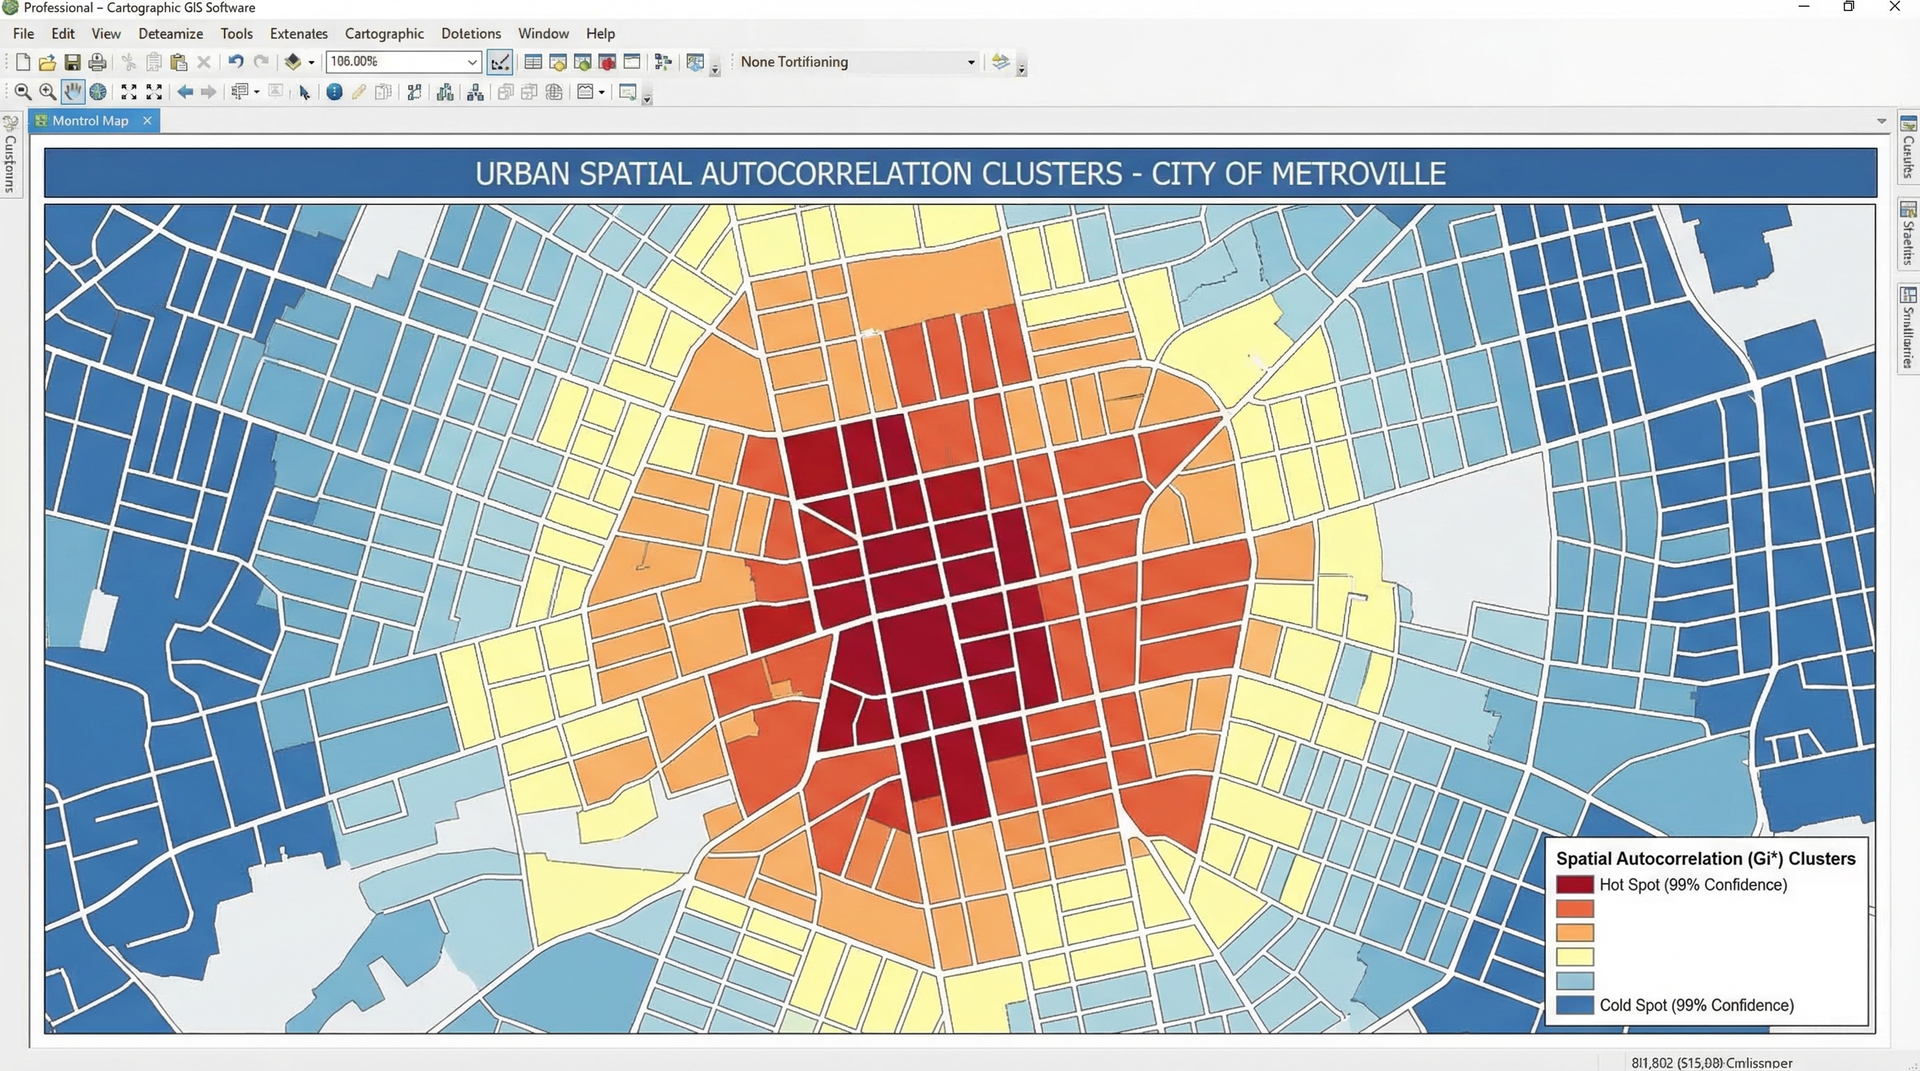1920x1071 pixels.
Task: Click the building chart icon
Action: pos(445,92)
